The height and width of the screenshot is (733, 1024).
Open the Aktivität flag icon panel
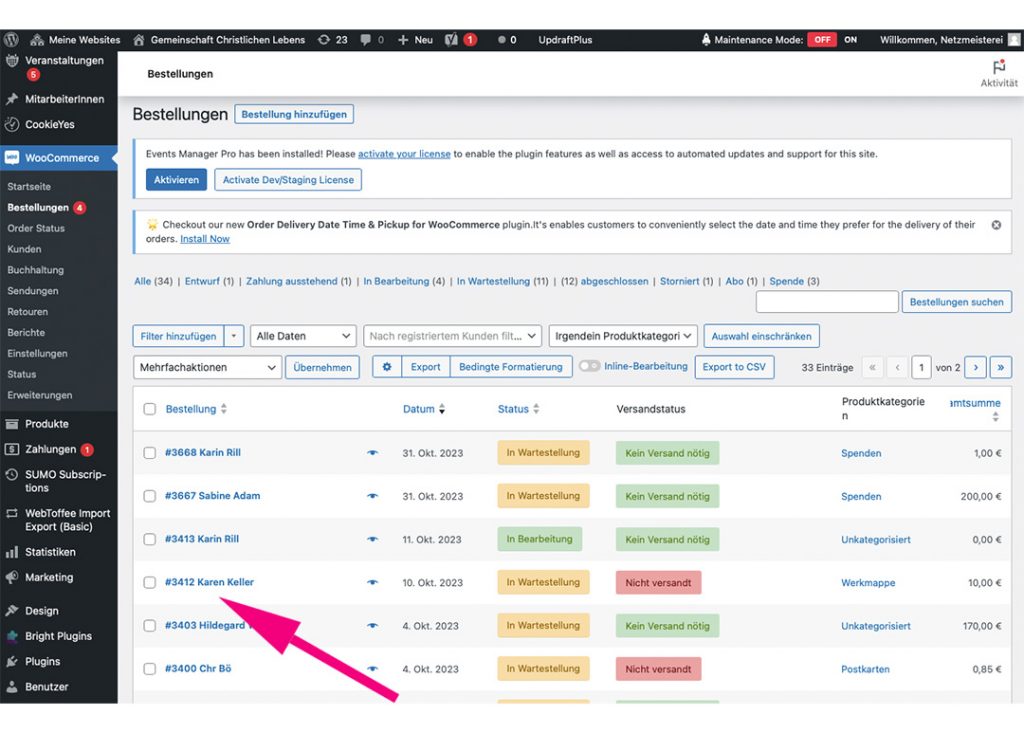point(998,68)
